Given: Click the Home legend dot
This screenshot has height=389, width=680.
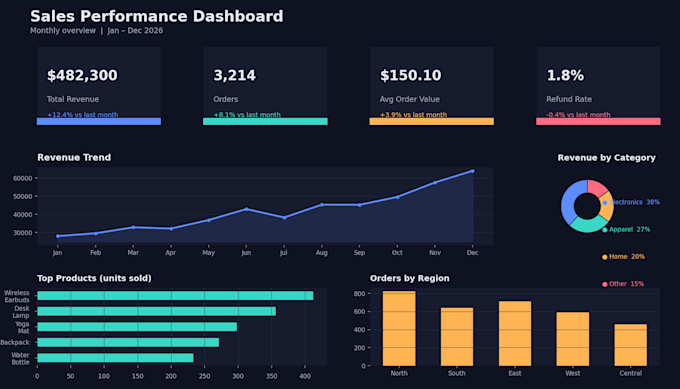Looking at the screenshot, I should tap(605, 257).
